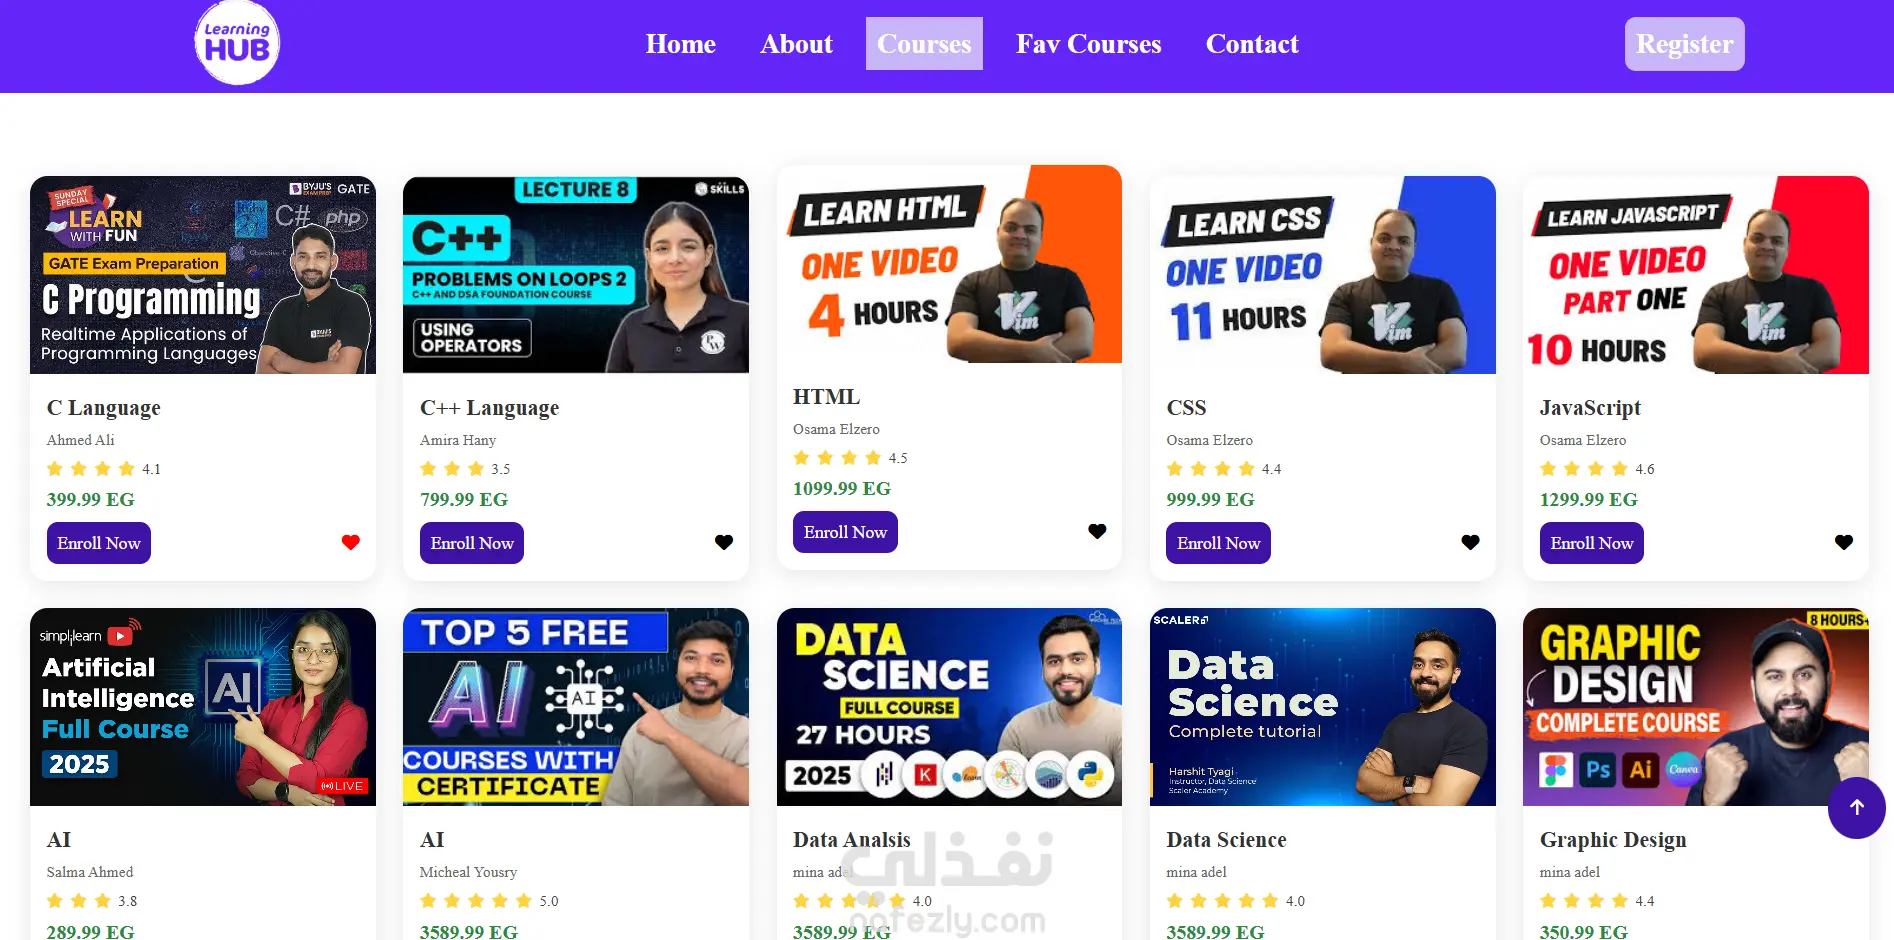Toggle the heart on the HTML course
This screenshot has height=940, width=1894.
pos(1097,531)
